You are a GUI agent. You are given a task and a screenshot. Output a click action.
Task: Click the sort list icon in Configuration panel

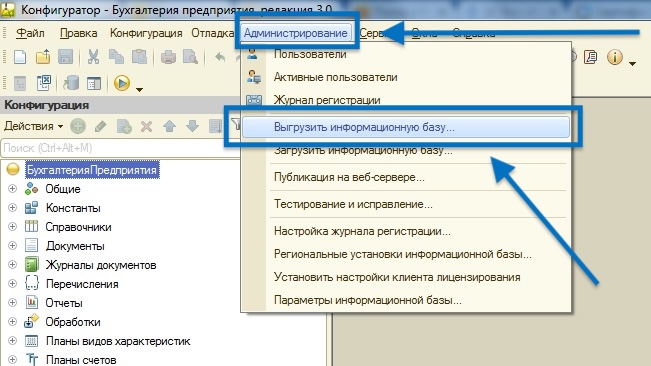[215, 126]
